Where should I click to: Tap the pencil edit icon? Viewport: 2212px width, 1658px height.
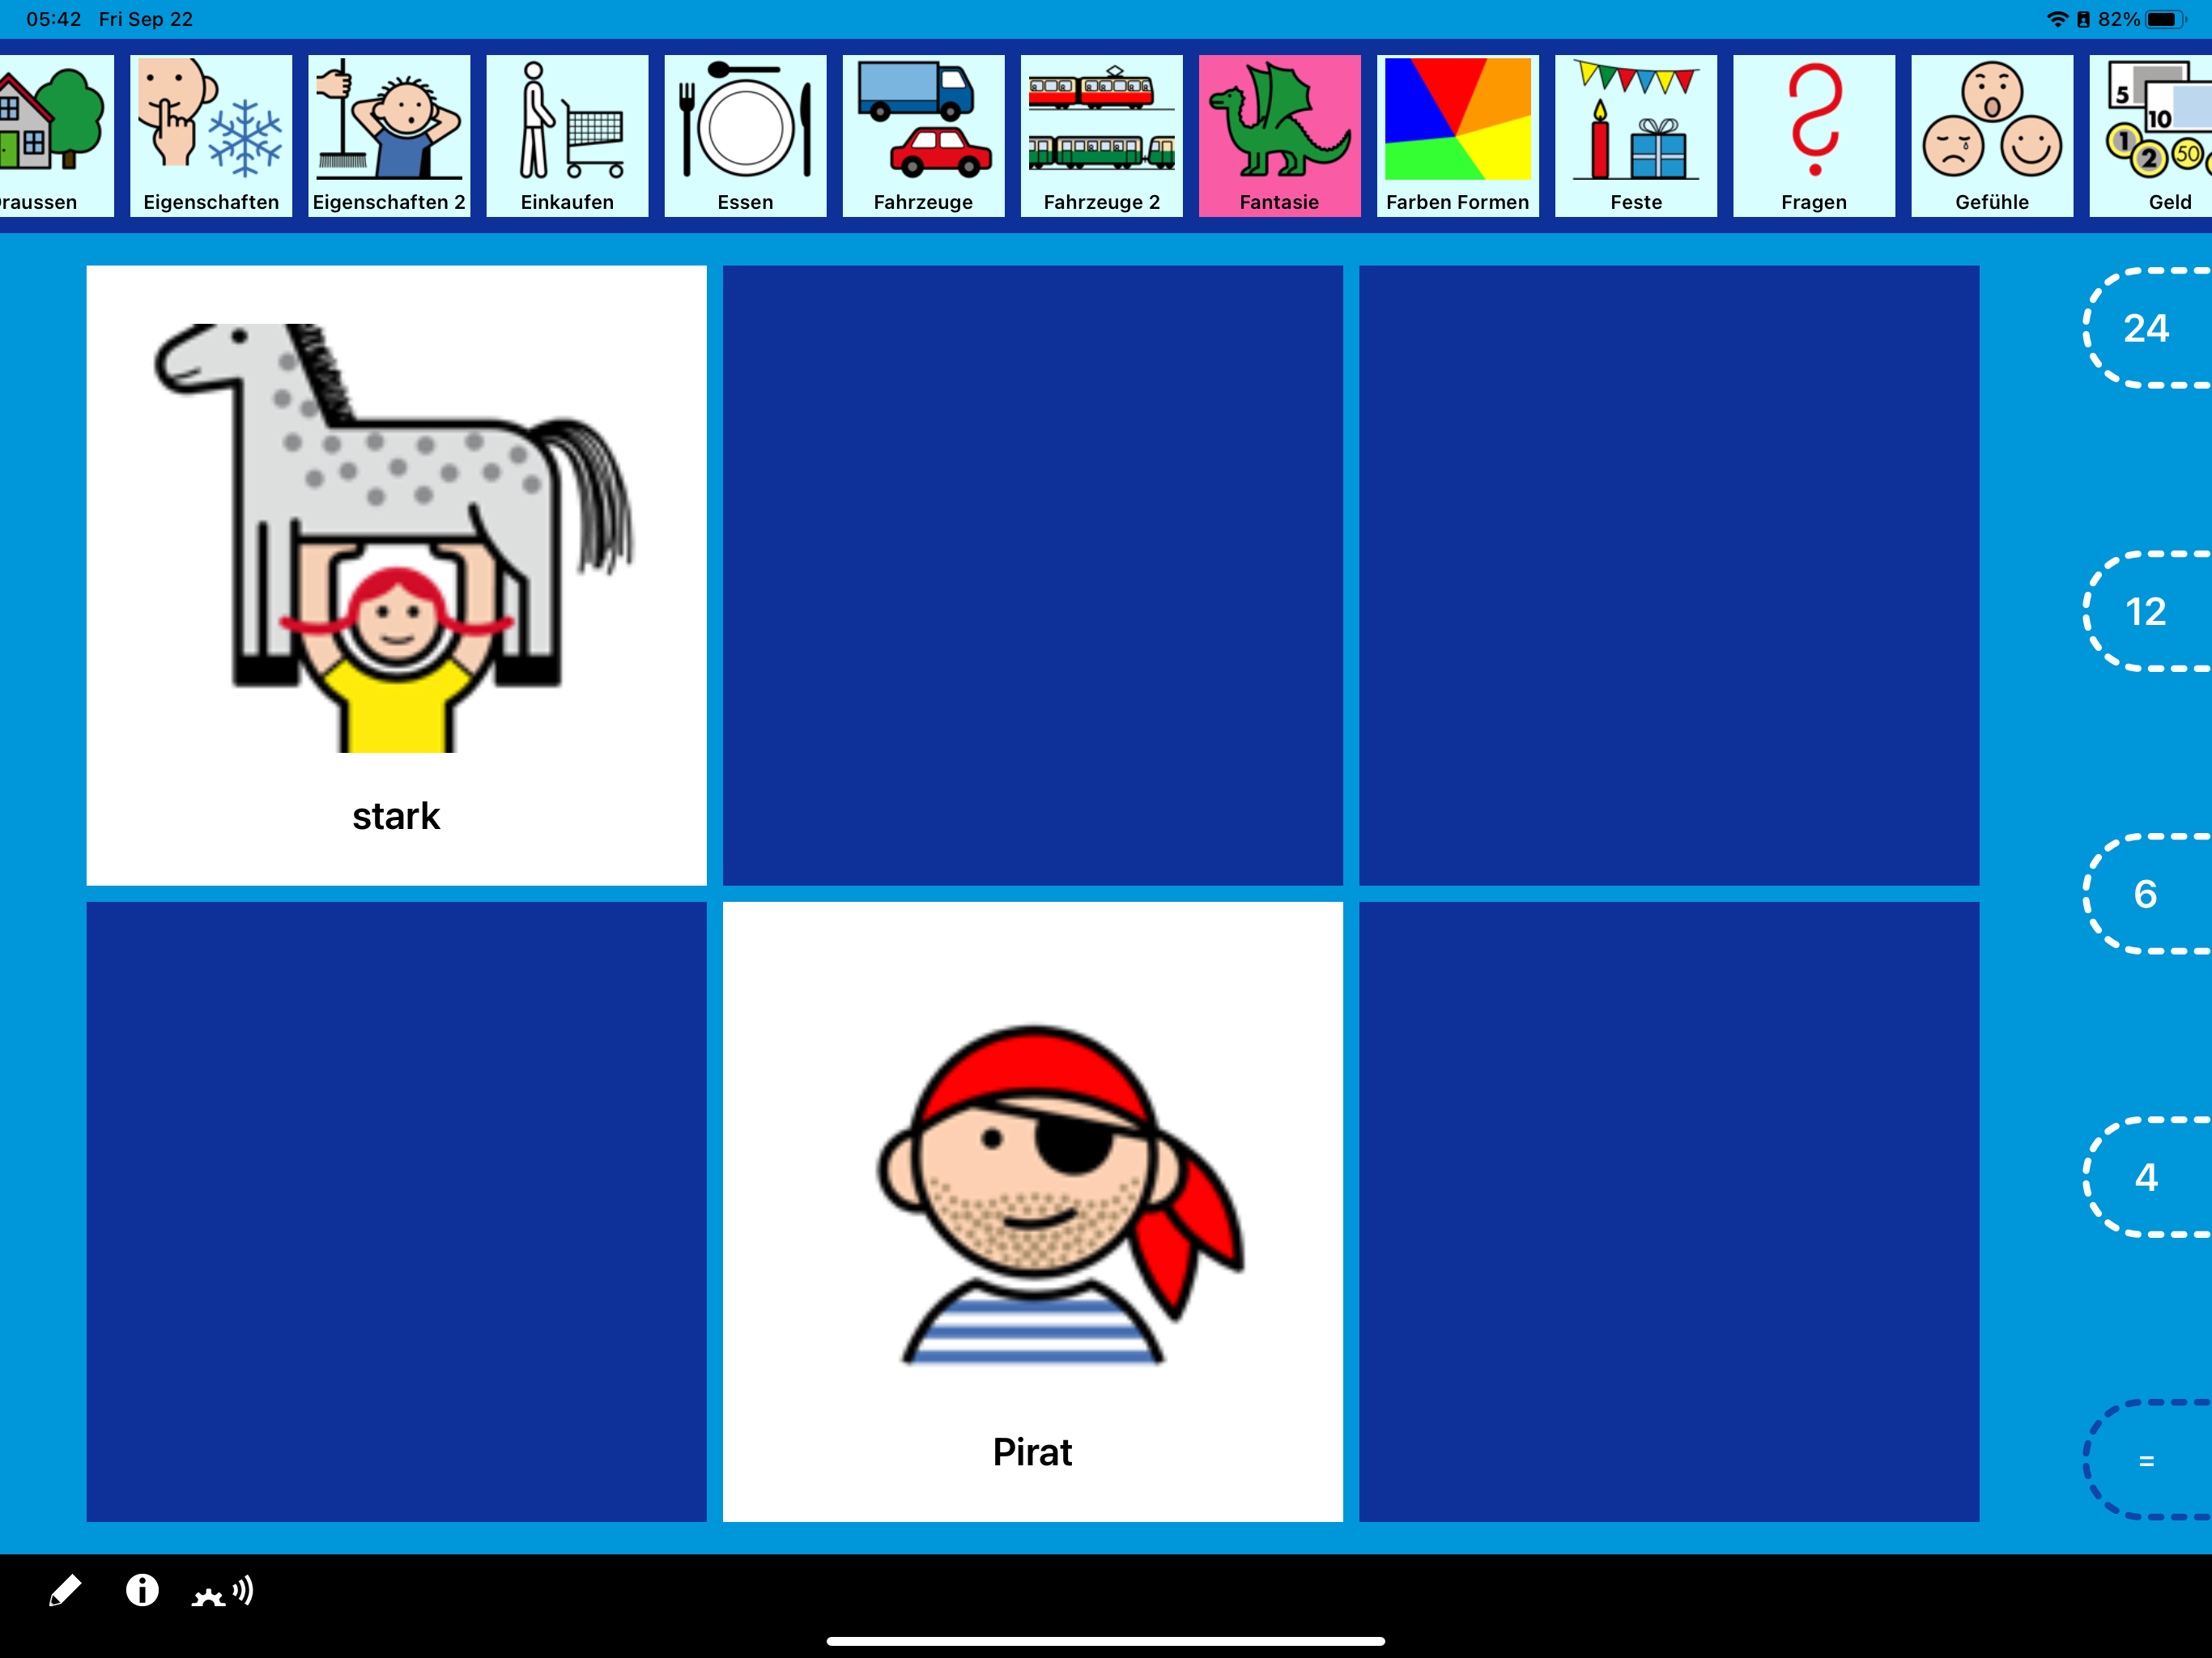point(65,1590)
